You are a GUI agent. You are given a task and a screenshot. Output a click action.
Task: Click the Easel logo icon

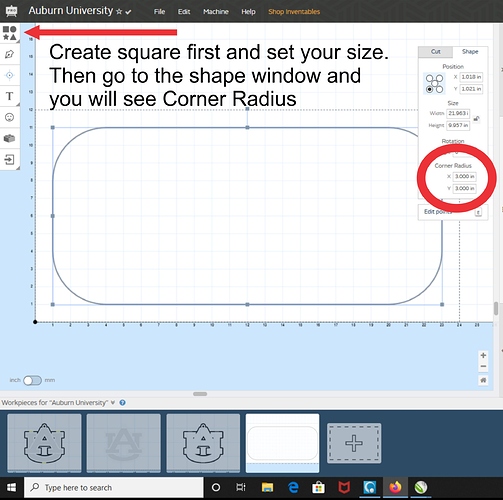(x=12, y=11)
